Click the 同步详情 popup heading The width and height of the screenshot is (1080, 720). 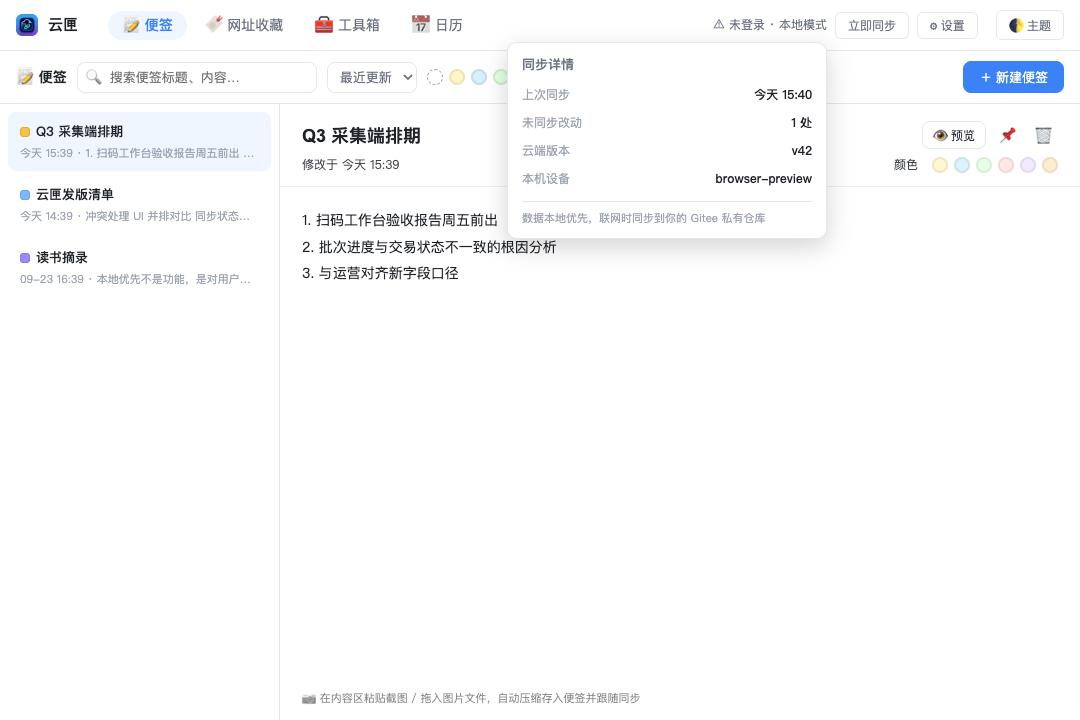[548, 64]
